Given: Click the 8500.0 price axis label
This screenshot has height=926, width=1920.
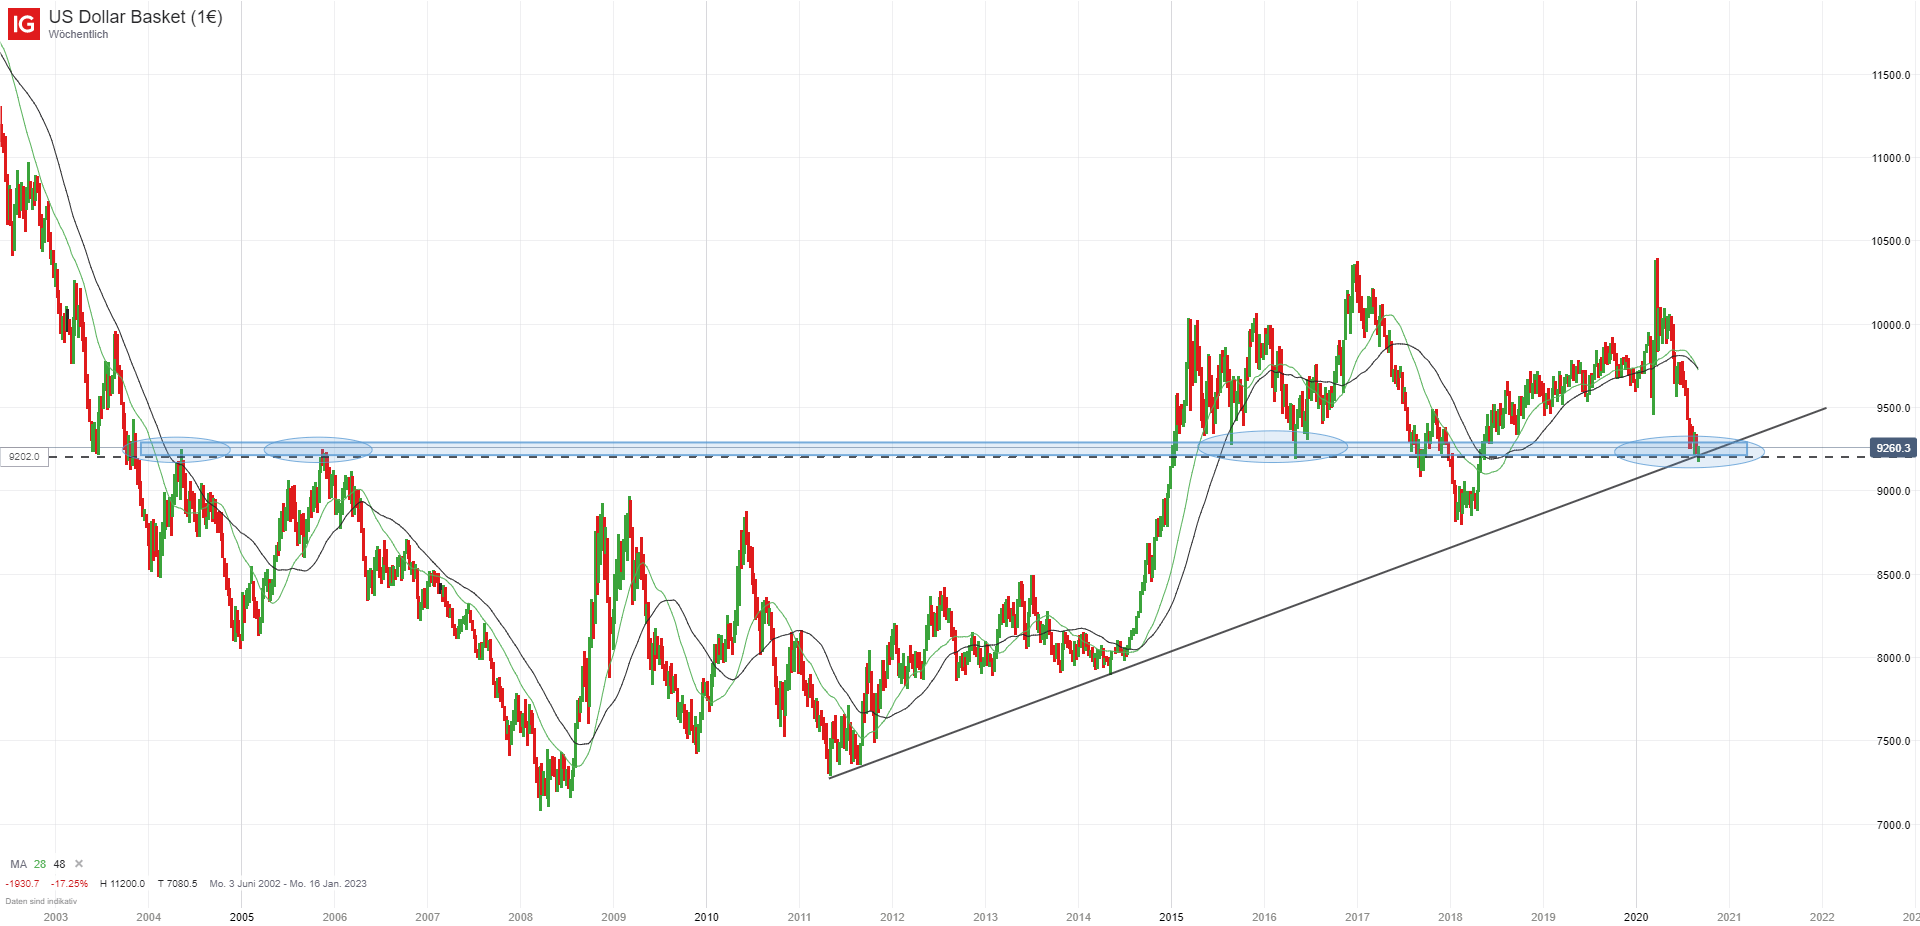Looking at the screenshot, I should pyautogui.click(x=1893, y=575).
